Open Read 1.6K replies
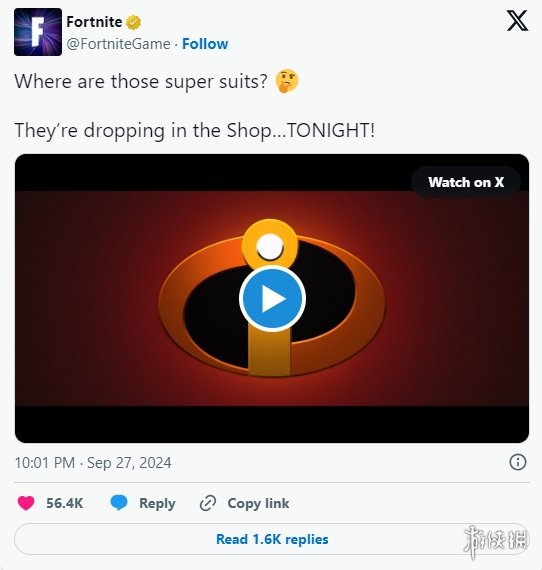542x570 pixels. click(x=272, y=539)
